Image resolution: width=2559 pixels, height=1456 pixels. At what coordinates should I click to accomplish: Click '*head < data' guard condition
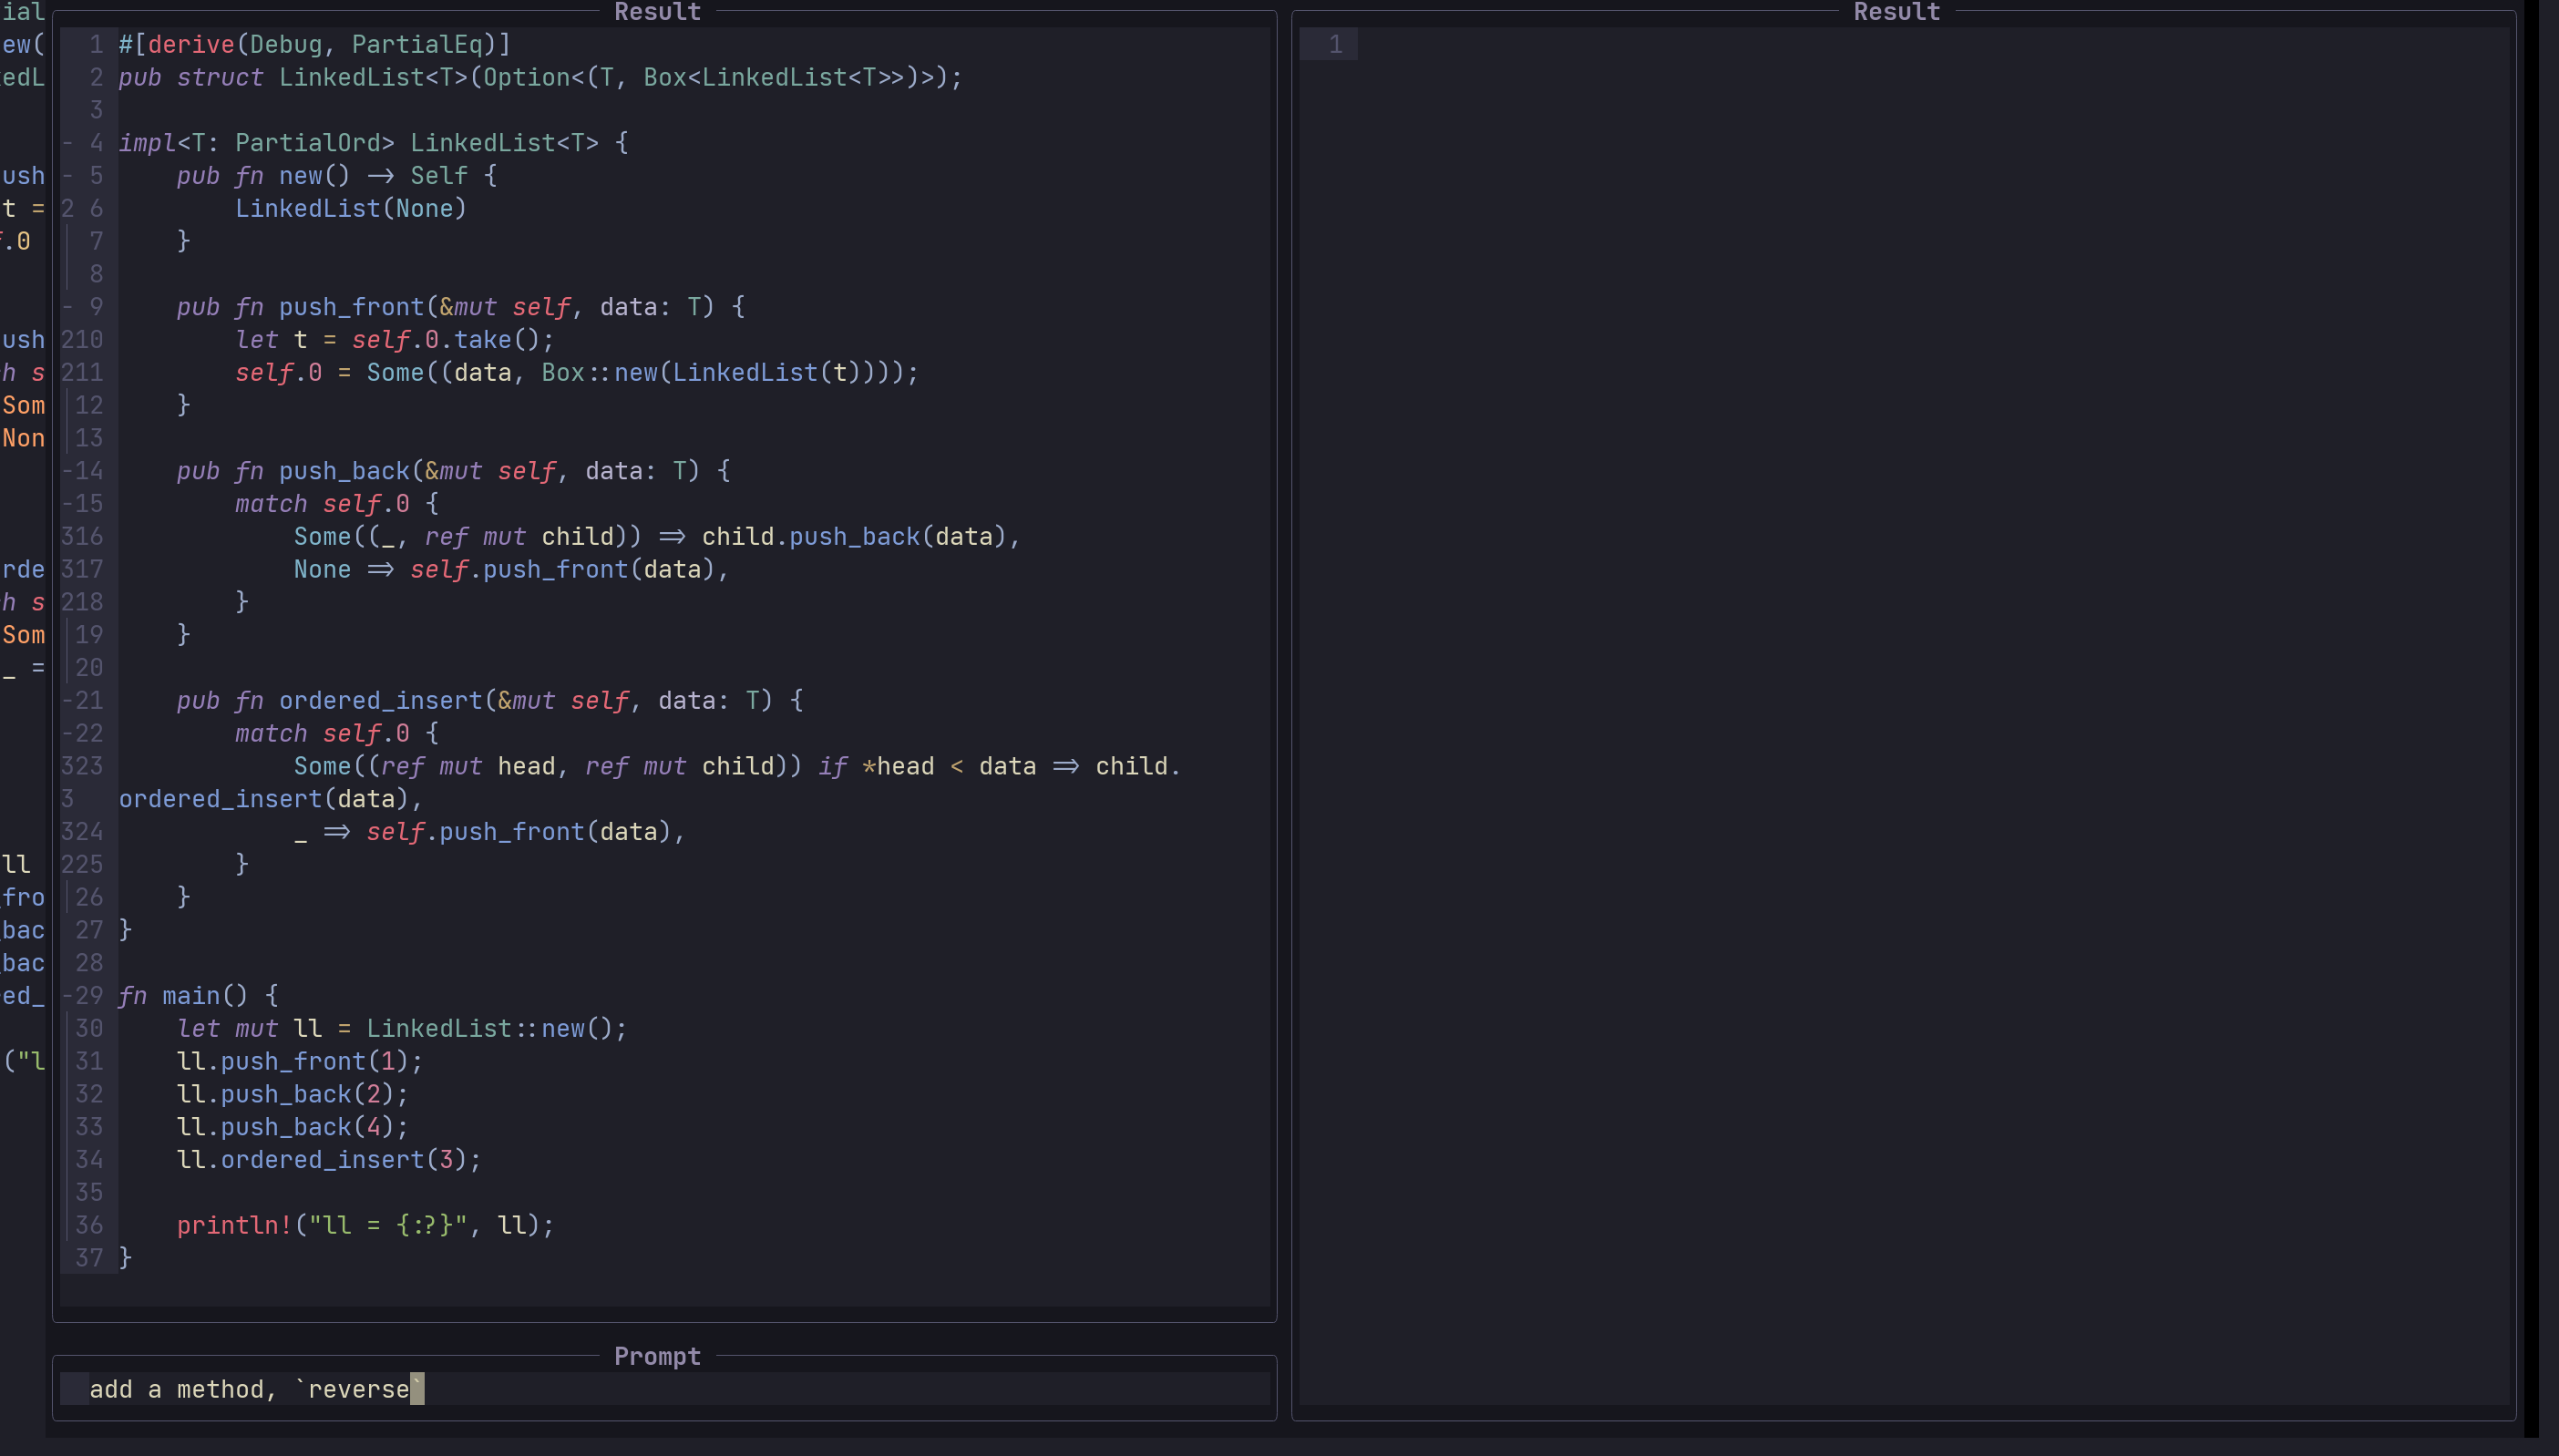(948, 767)
